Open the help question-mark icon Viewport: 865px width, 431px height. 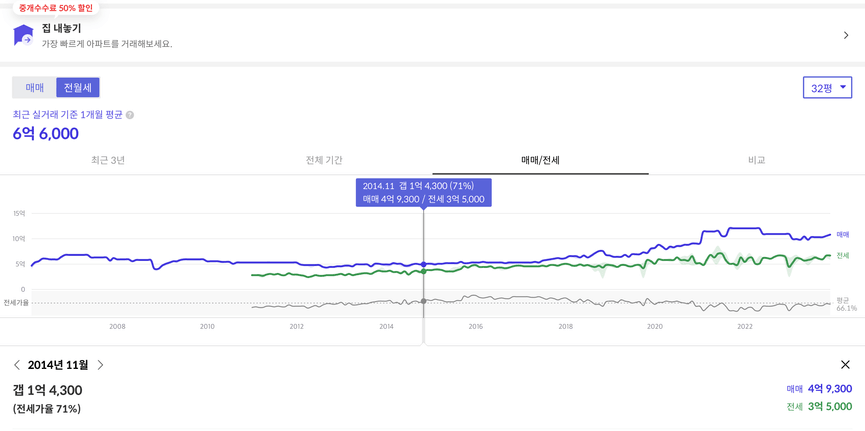click(130, 115)
